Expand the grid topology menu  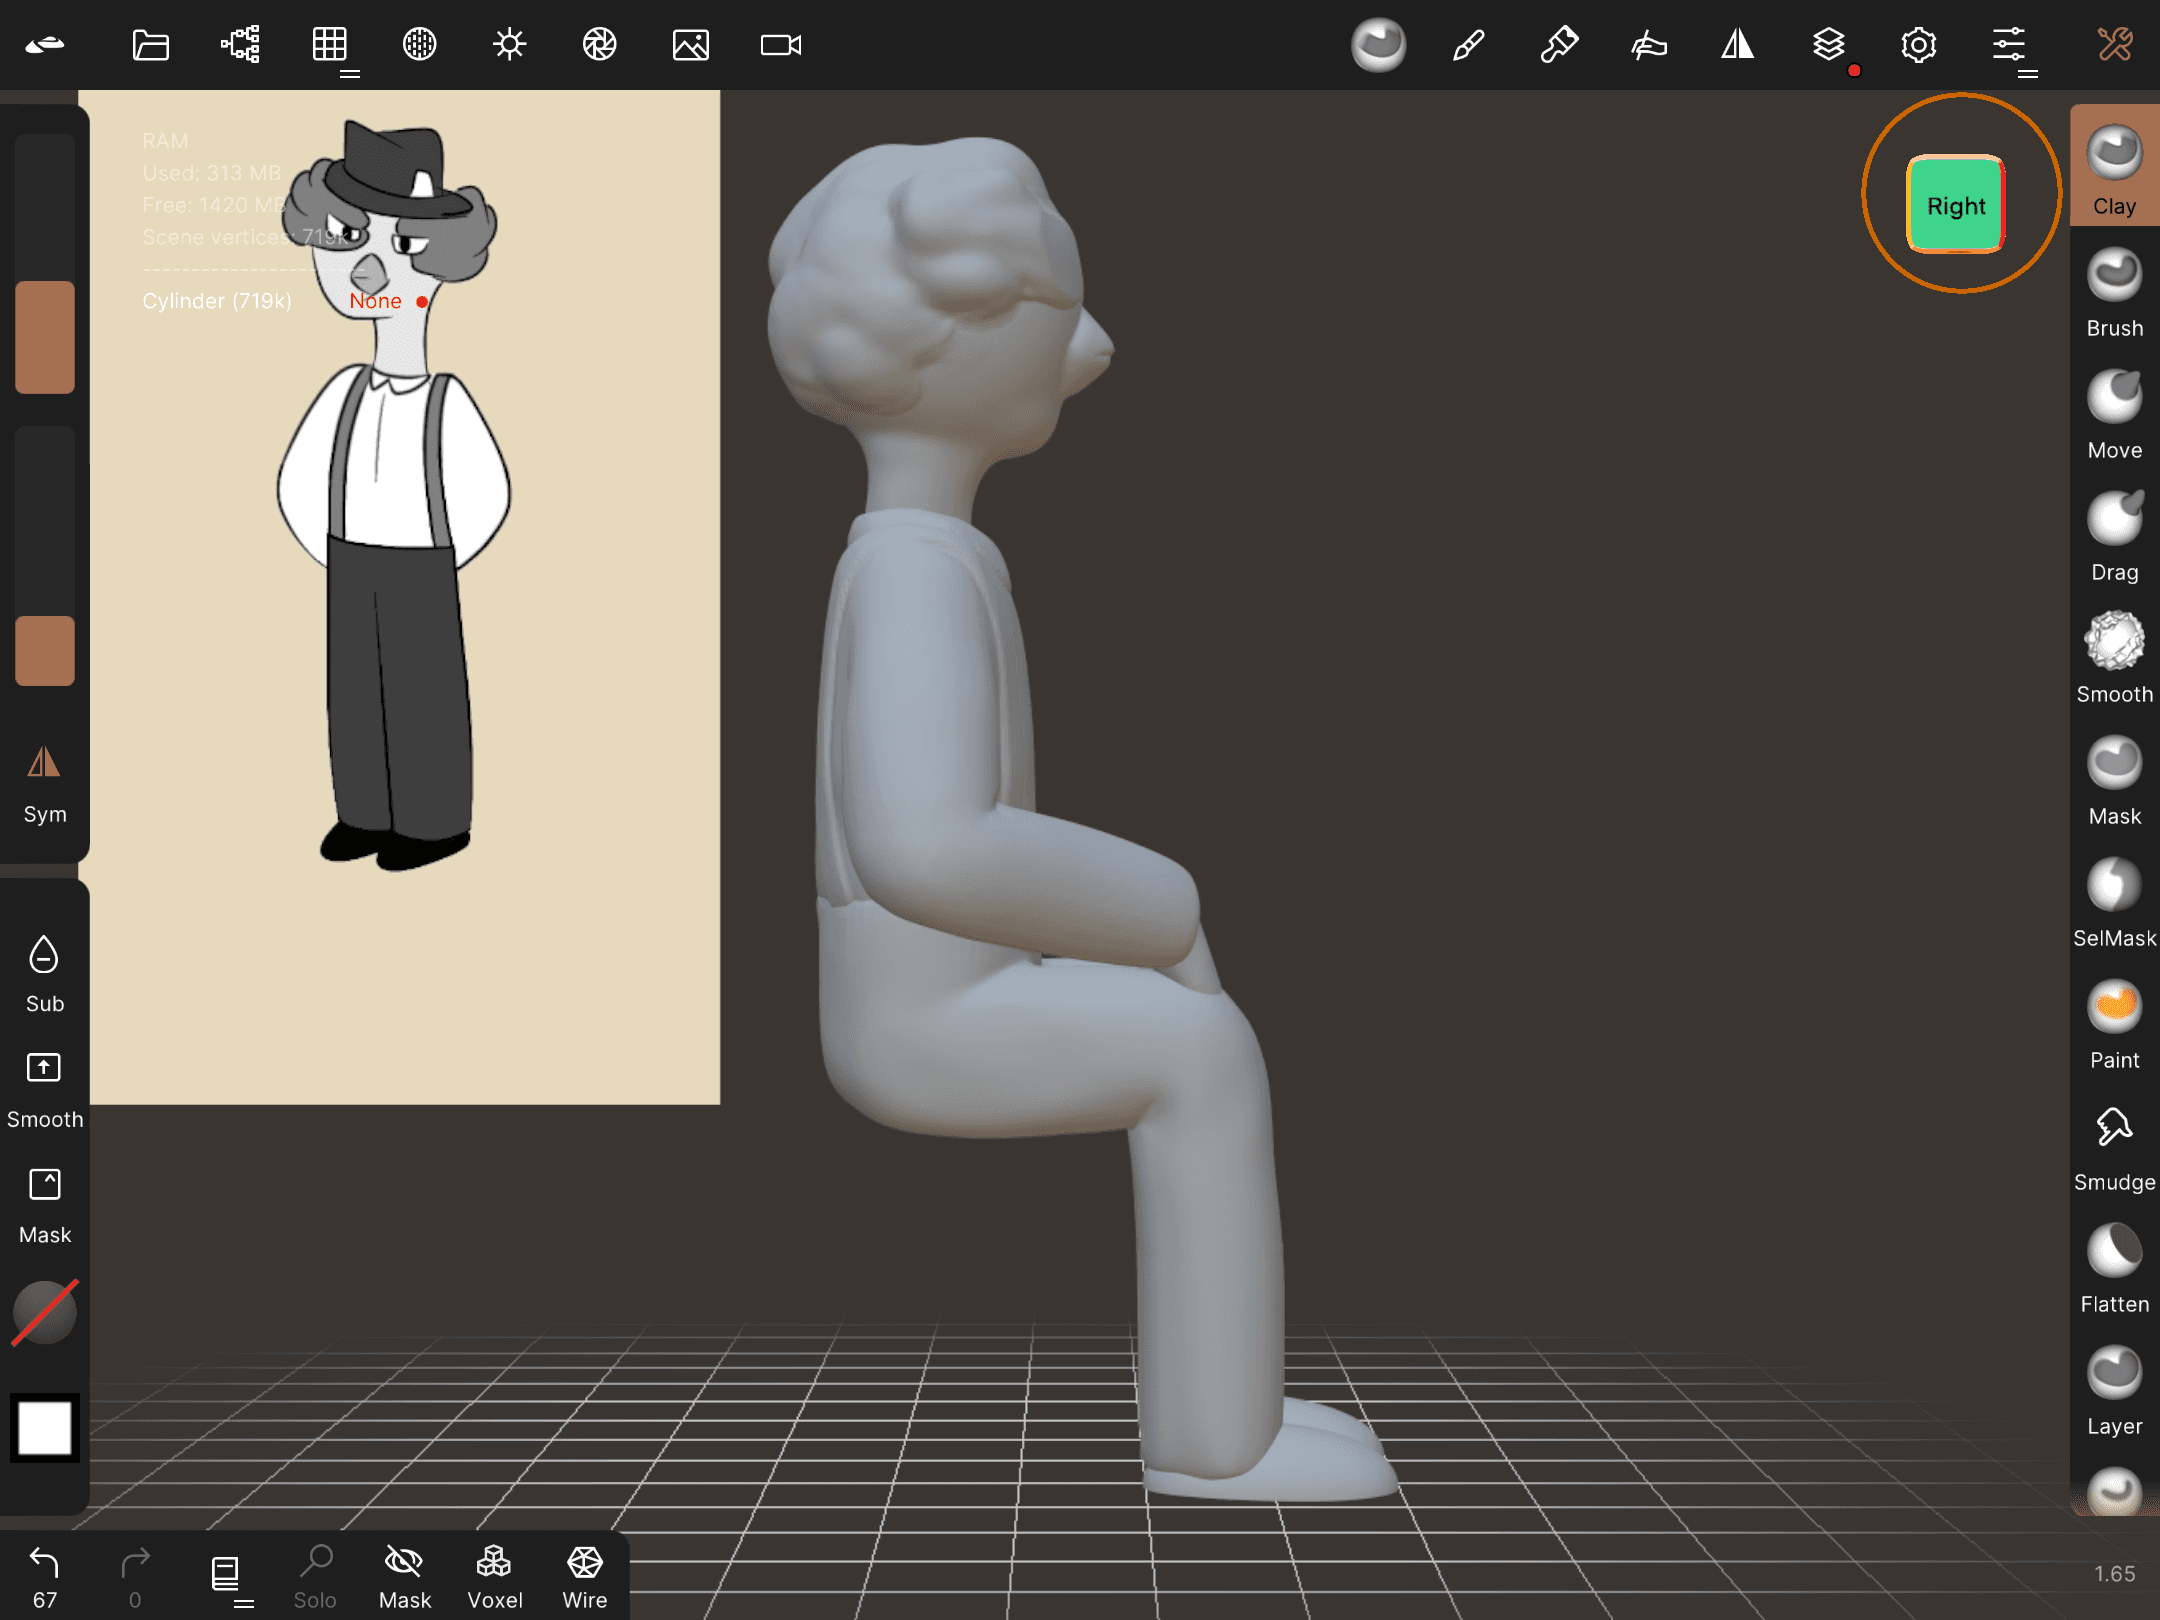click(330, 45)
